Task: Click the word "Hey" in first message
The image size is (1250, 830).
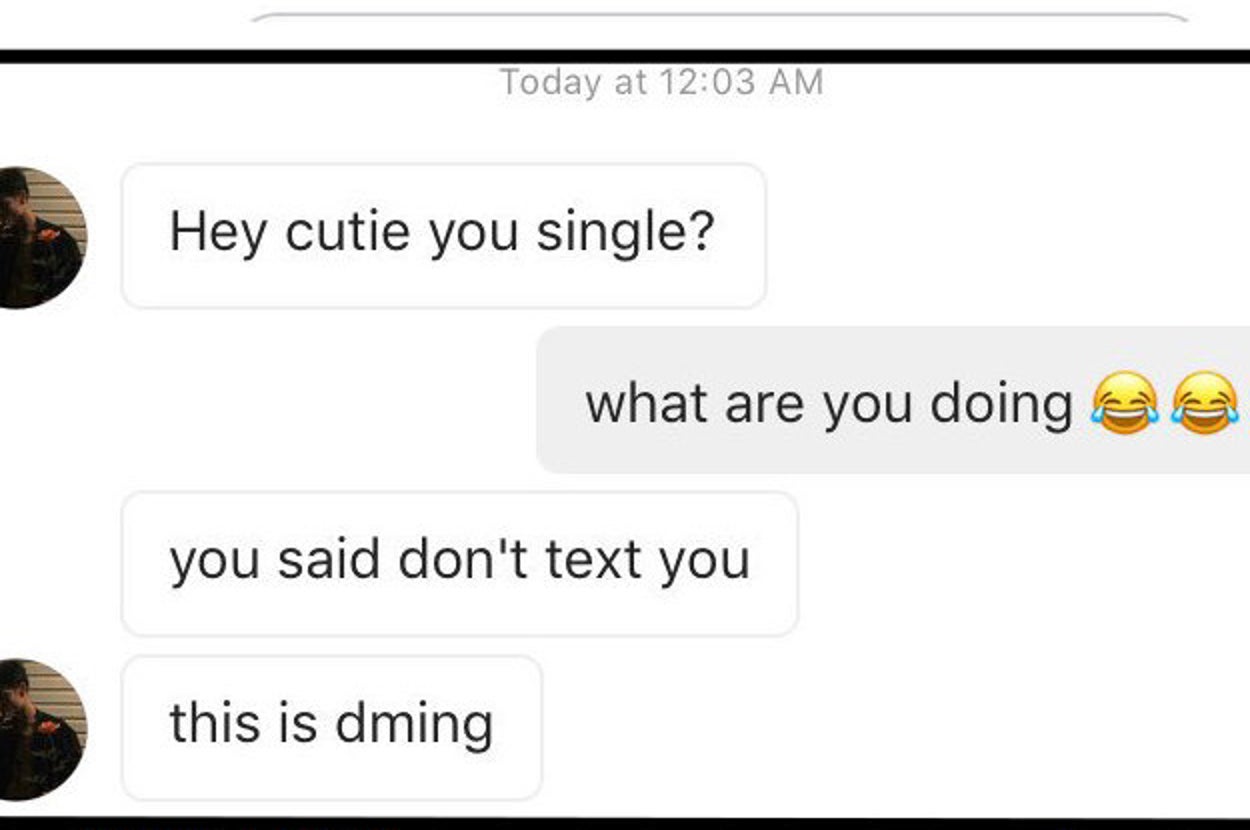Action: (220, 233)
